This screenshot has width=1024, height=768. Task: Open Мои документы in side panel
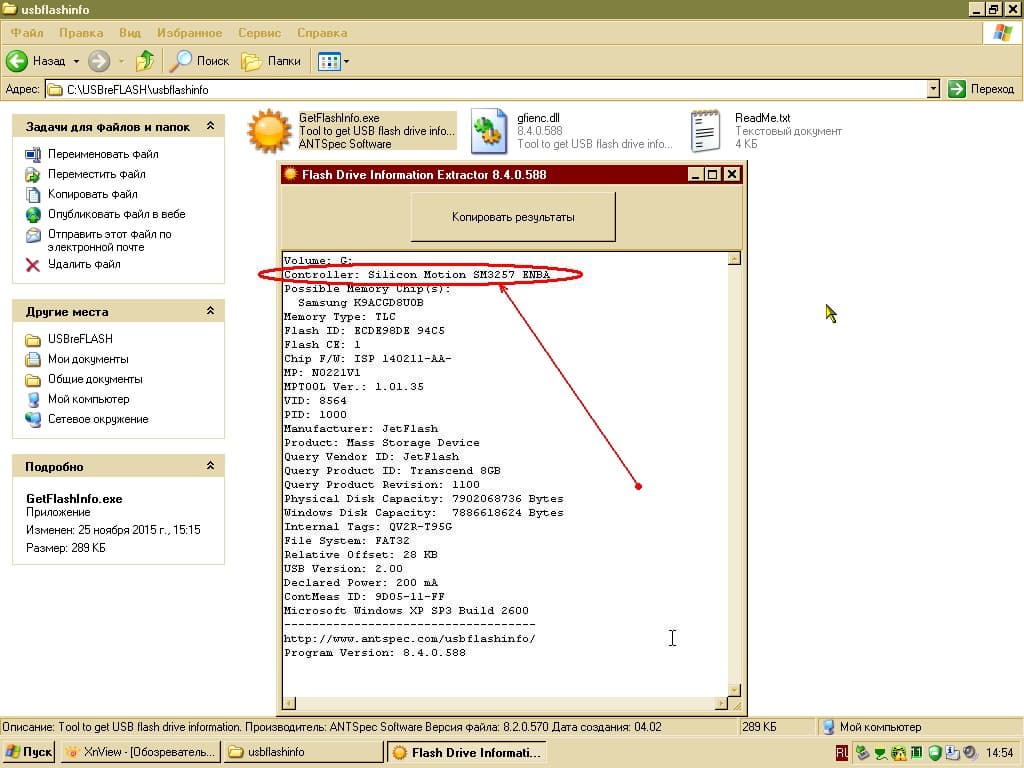(x=88, y=359)
